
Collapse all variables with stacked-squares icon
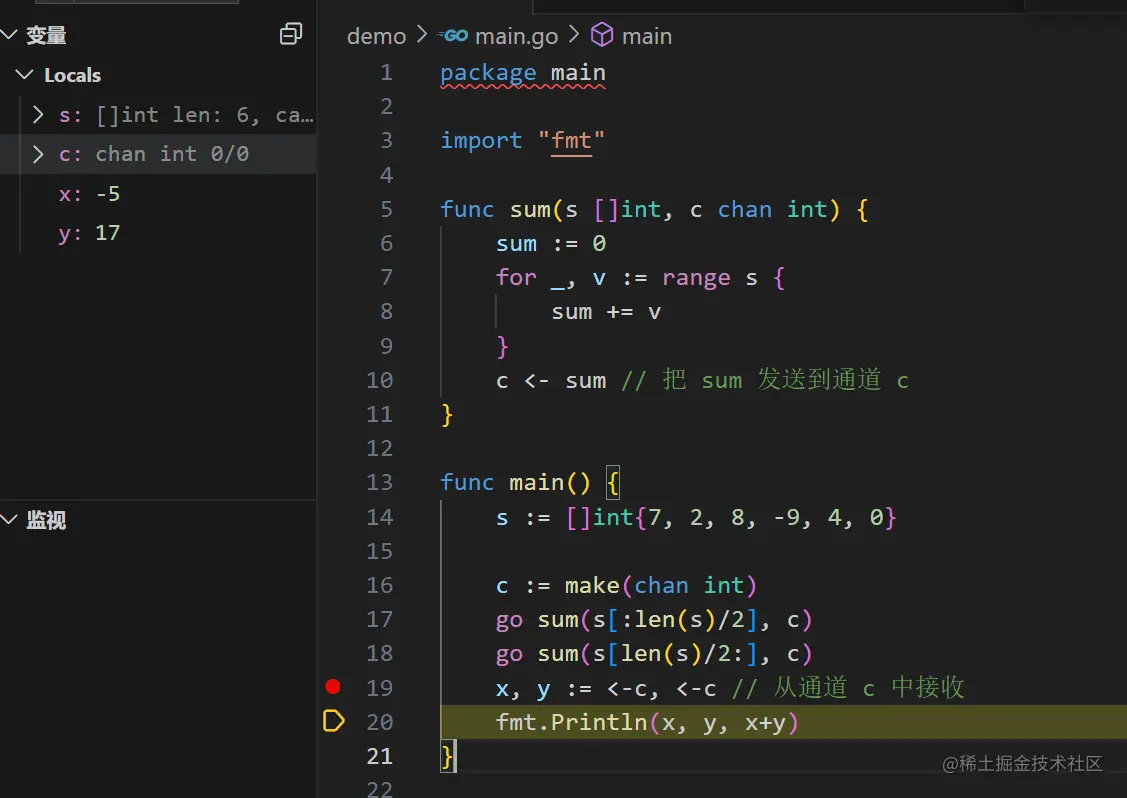click(x=290, y=34)
